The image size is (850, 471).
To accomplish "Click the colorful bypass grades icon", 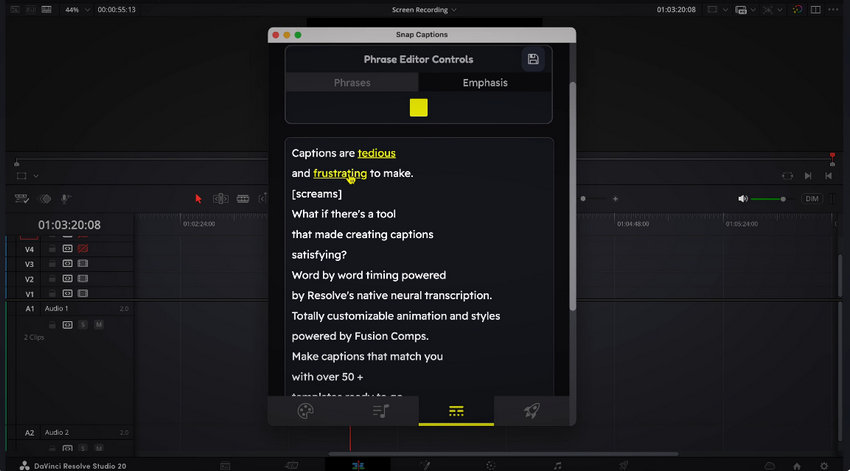I will tap(797, 10).
